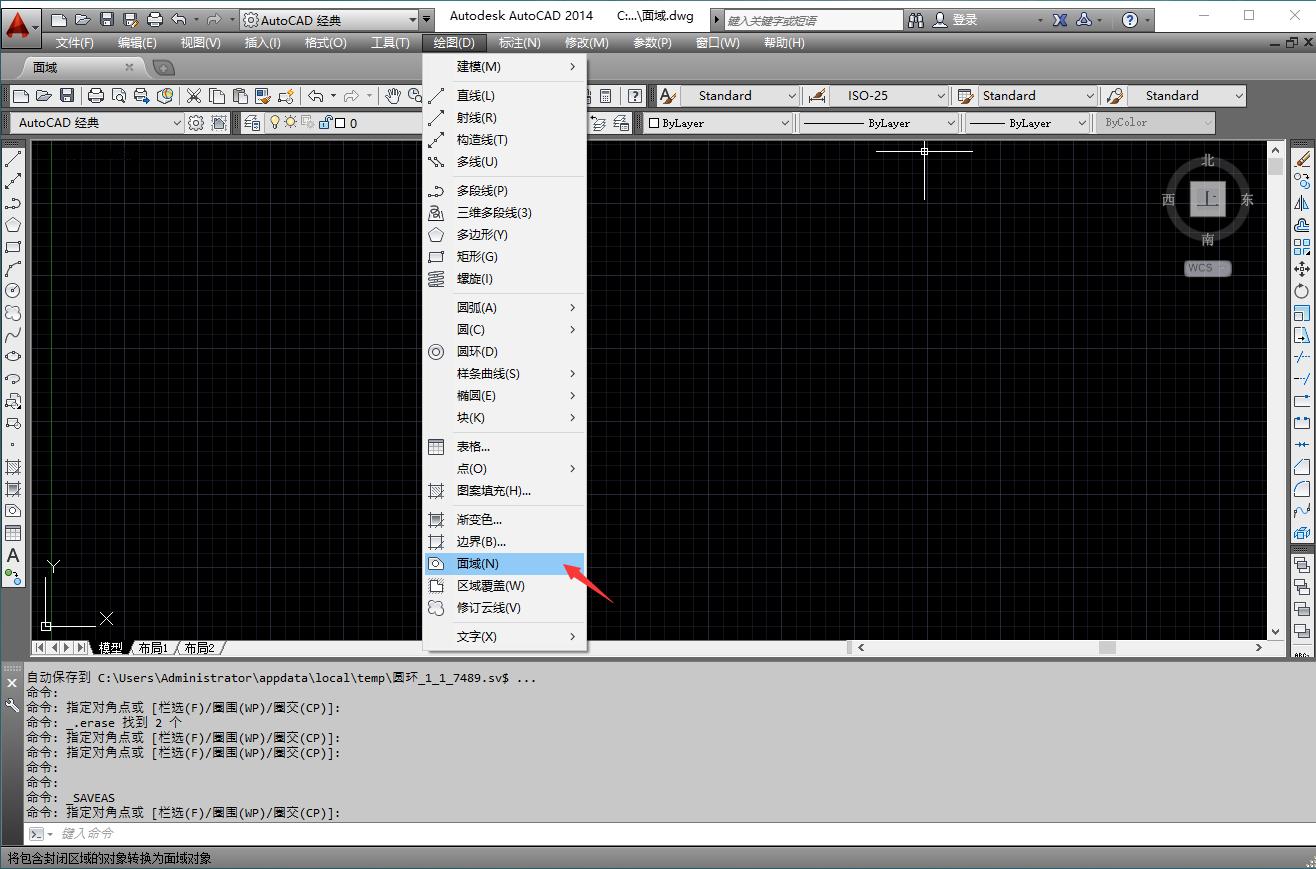This screenshot has width=1316, height=869.
Task: Select the Line tool in left toolbar
Action: [14, 159]
